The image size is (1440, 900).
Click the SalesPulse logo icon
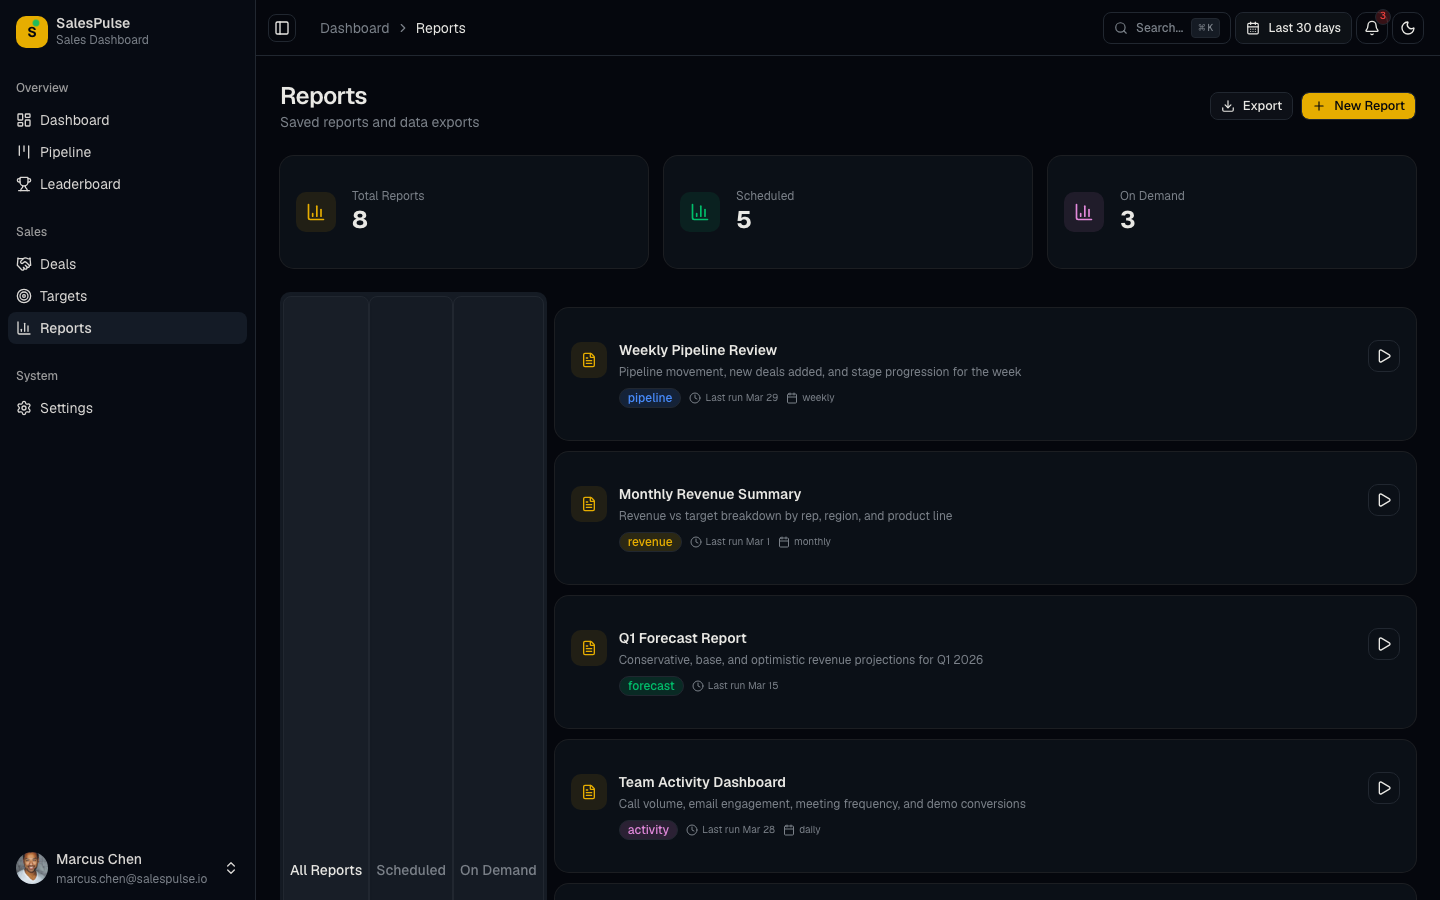32,32
